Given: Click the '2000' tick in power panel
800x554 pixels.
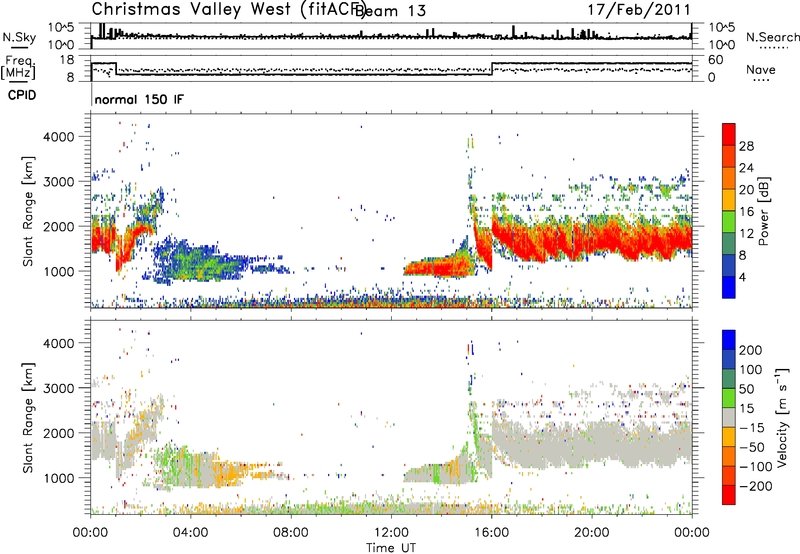Looking at the screenshot, I should pos(59,226).
